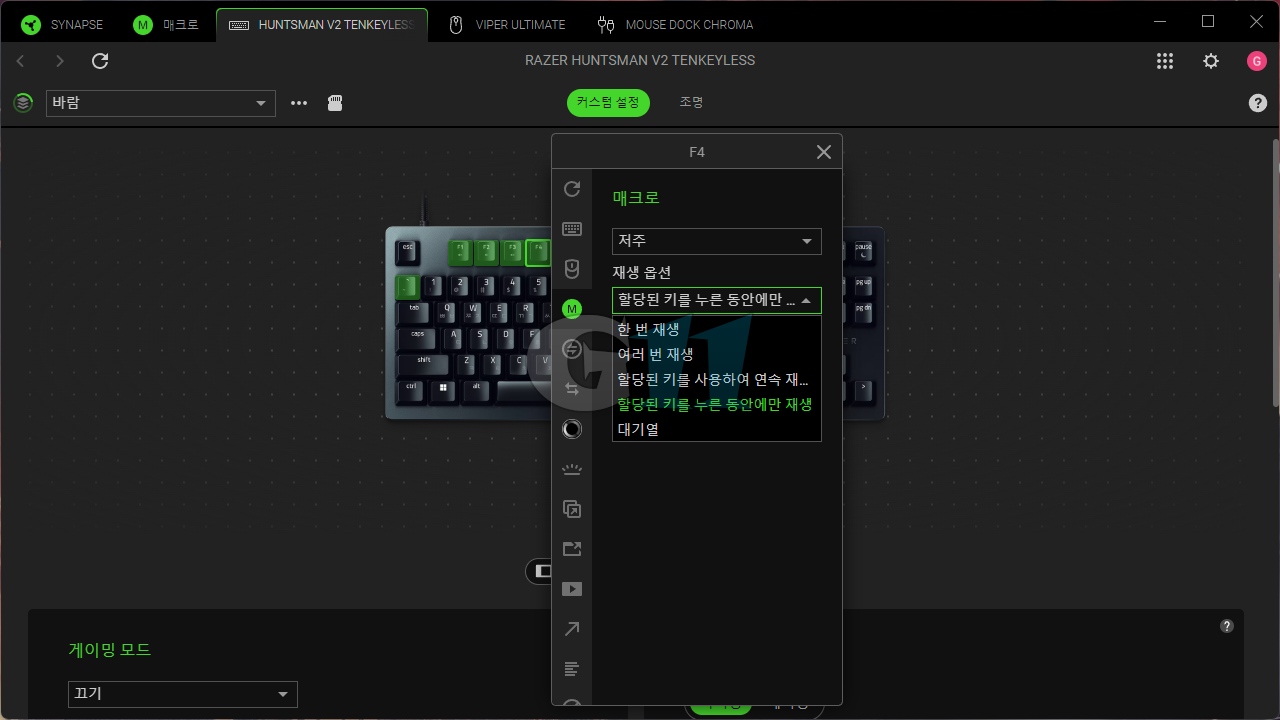Image resolution: width=1280 pixels, height=720 pixels.
Task: Open the macro selection dropdown 저주
Action: [x=717, y=241]
